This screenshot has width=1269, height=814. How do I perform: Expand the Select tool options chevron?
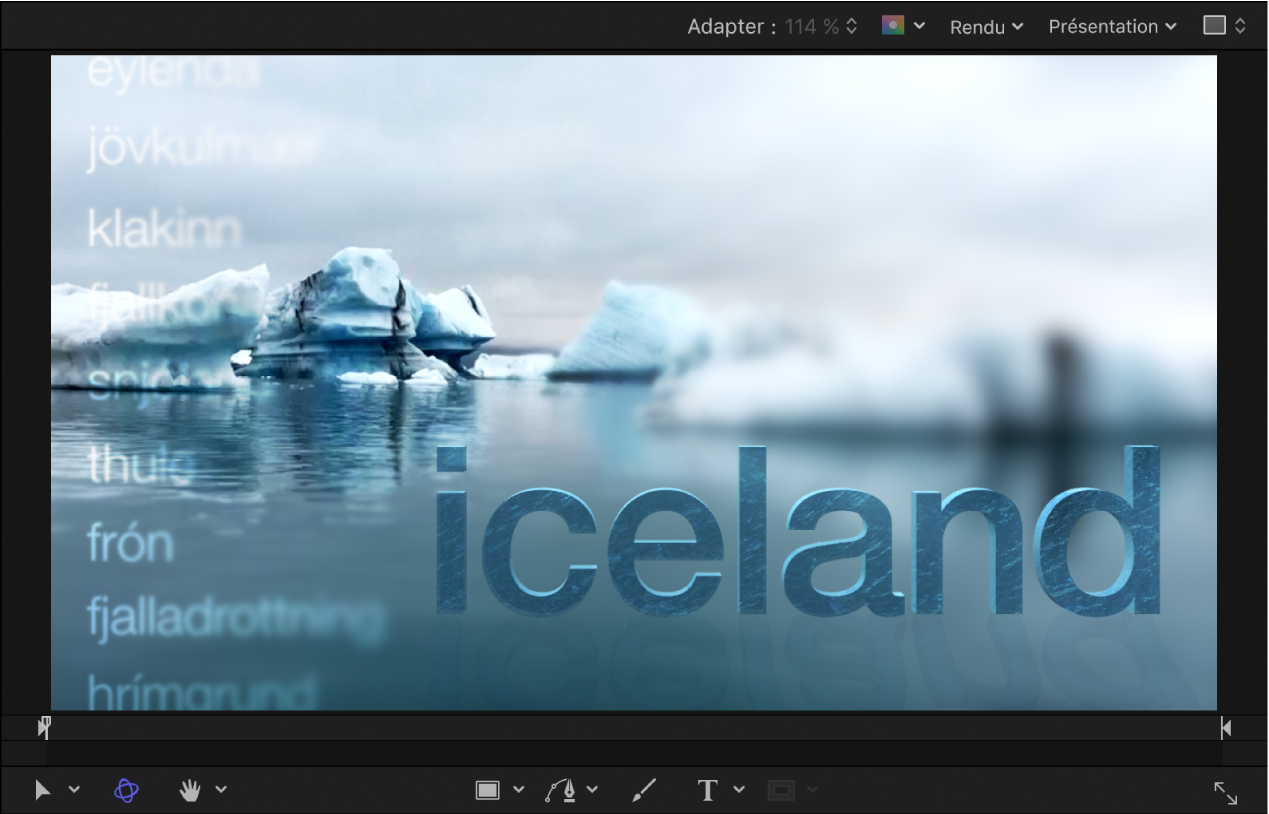(74, 790)
